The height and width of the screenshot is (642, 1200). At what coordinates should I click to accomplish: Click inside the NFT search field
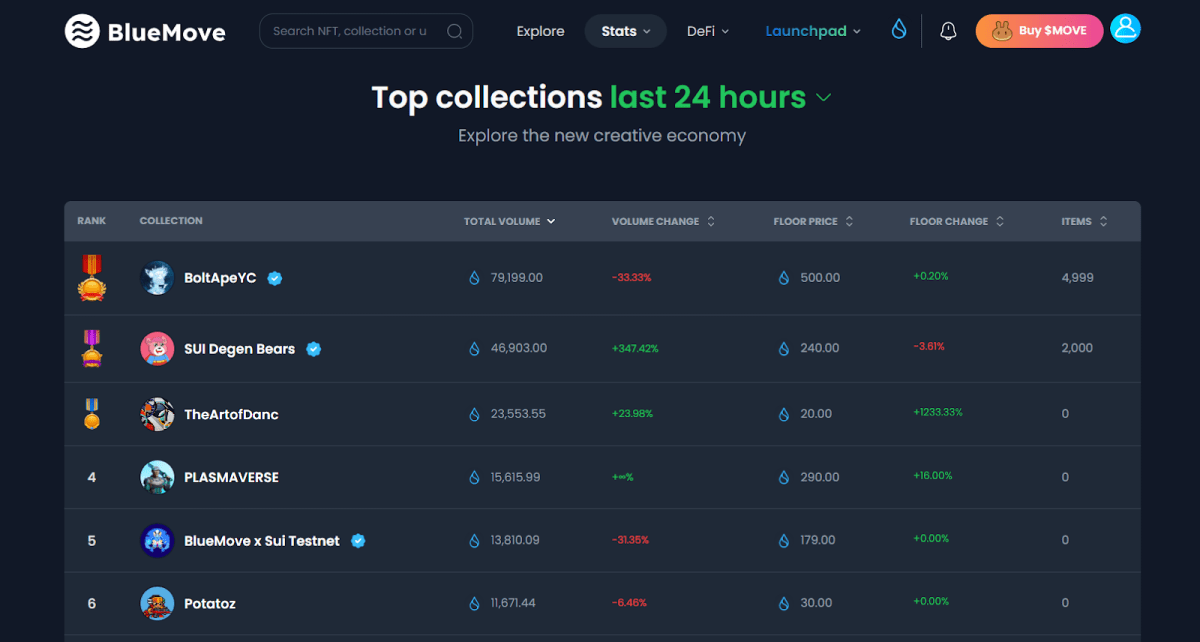tap(350, 31)
